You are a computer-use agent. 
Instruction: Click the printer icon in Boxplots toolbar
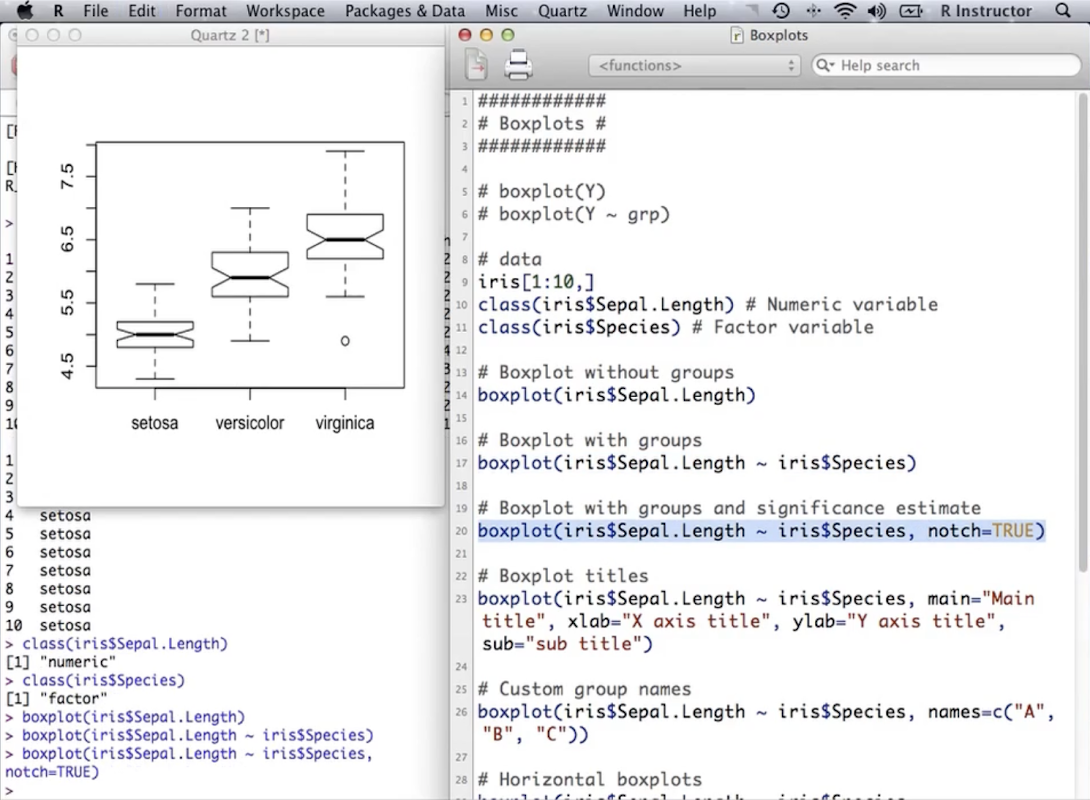pyautogui.click(x=518, y=65)
